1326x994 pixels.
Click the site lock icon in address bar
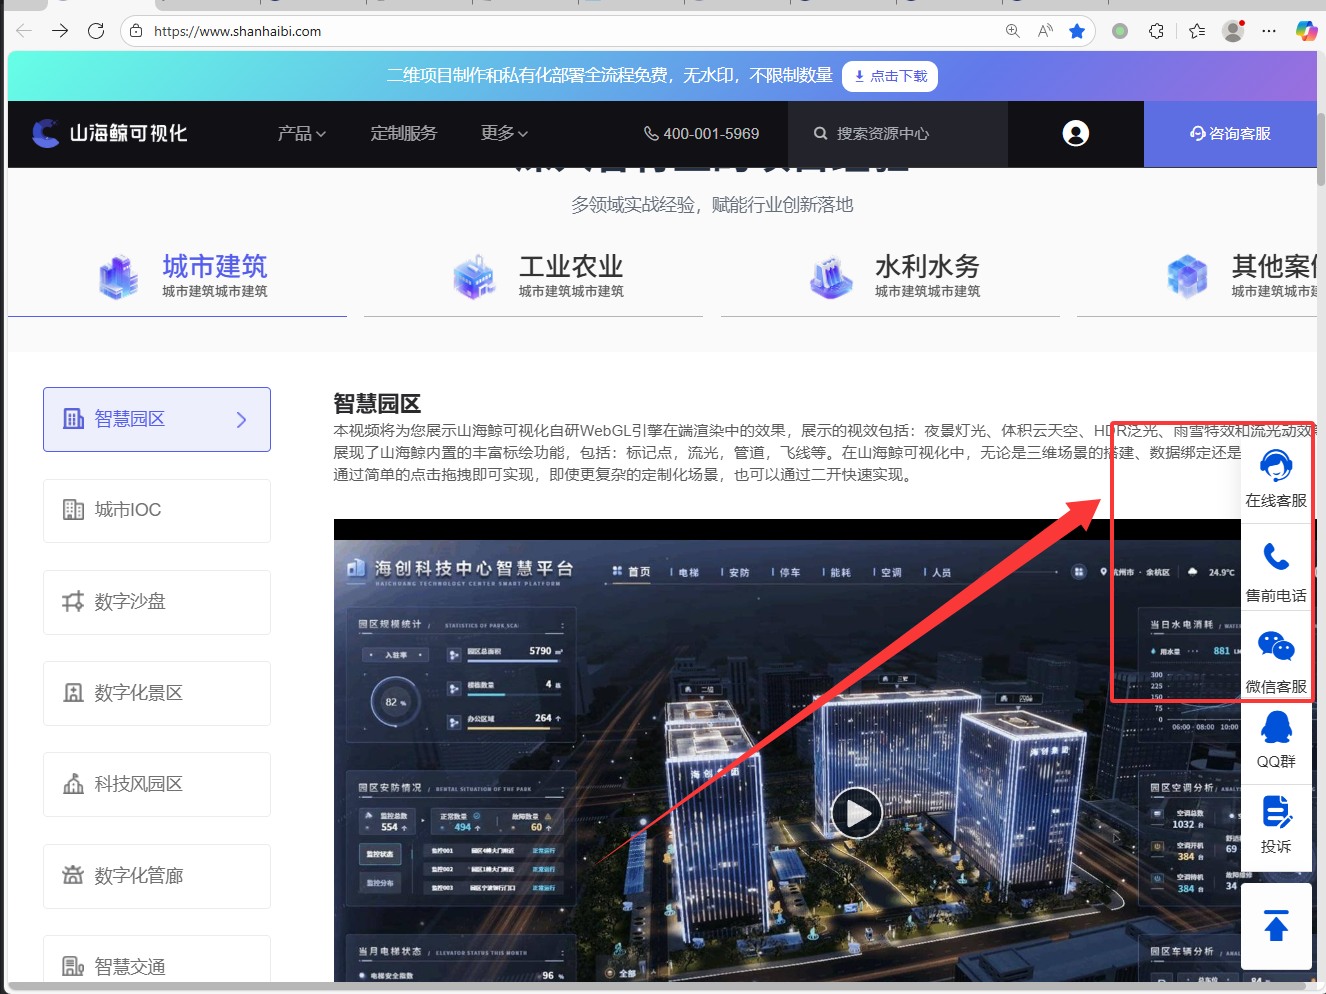136,31
